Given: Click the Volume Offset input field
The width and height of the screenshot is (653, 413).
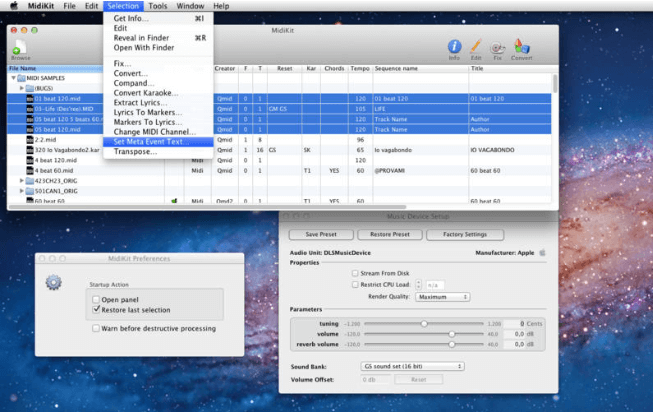Looking at the screenshot, I should click(376, 380).
